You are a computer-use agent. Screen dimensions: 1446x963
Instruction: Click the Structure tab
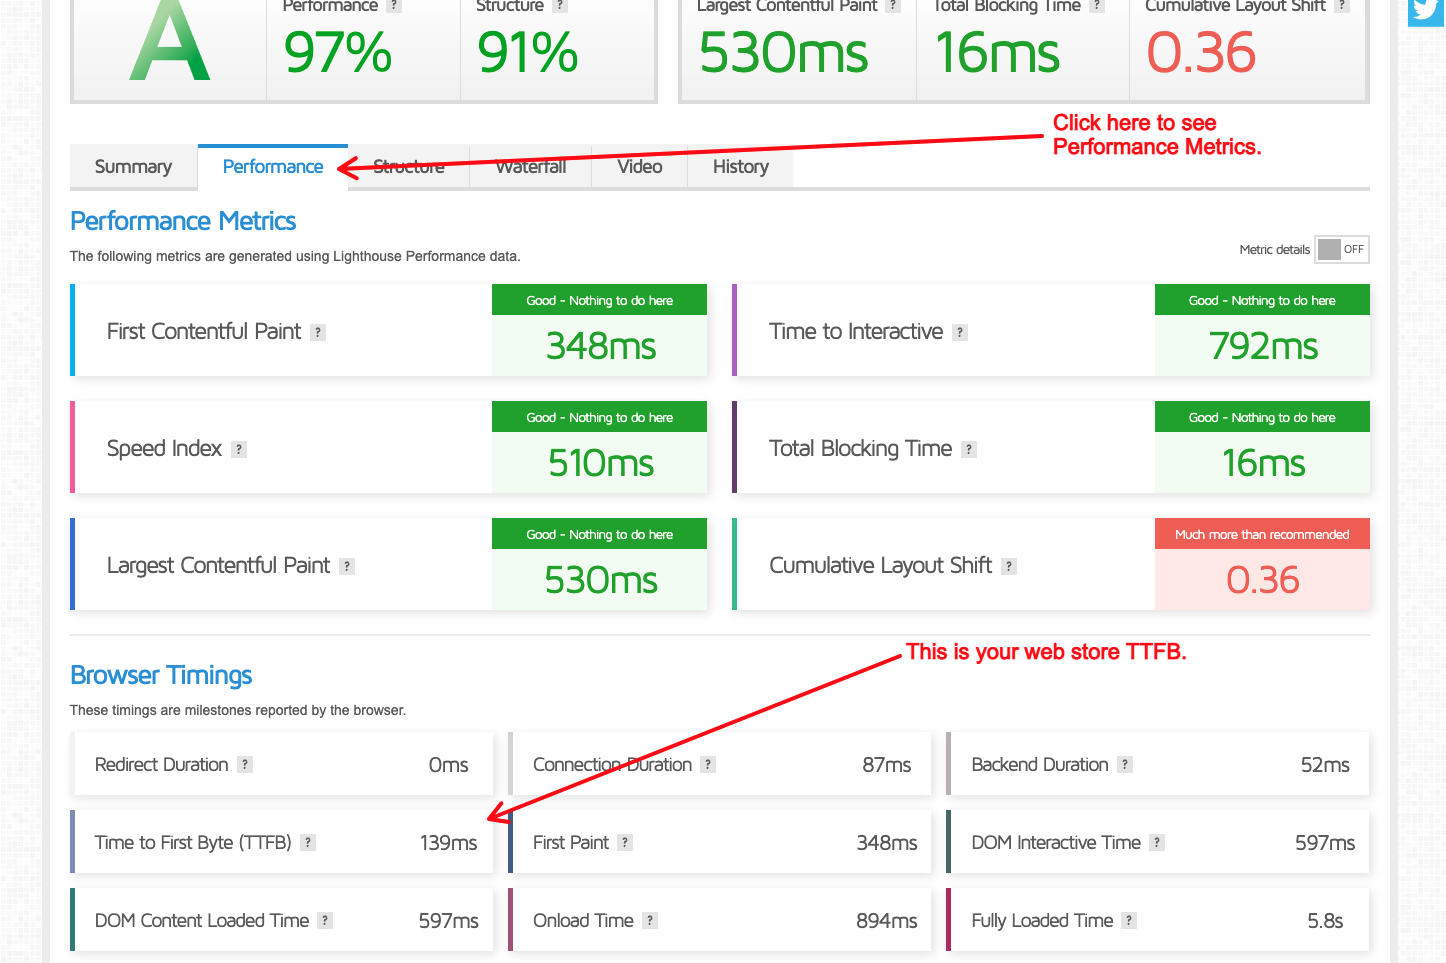coord(408,167)
